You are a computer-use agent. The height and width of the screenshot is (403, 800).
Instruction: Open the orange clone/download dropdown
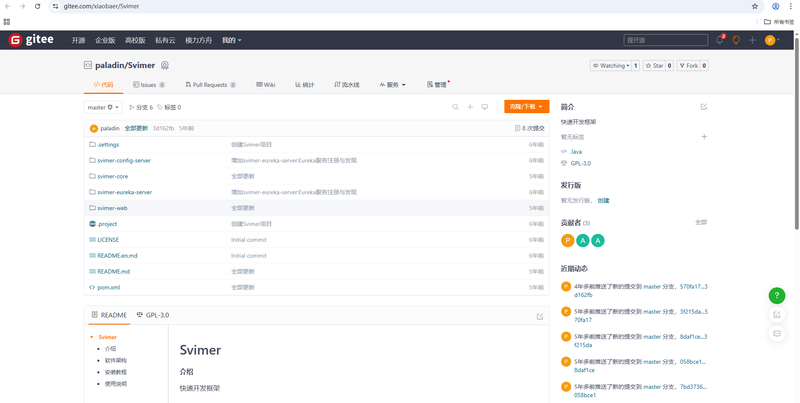(527, 107)
